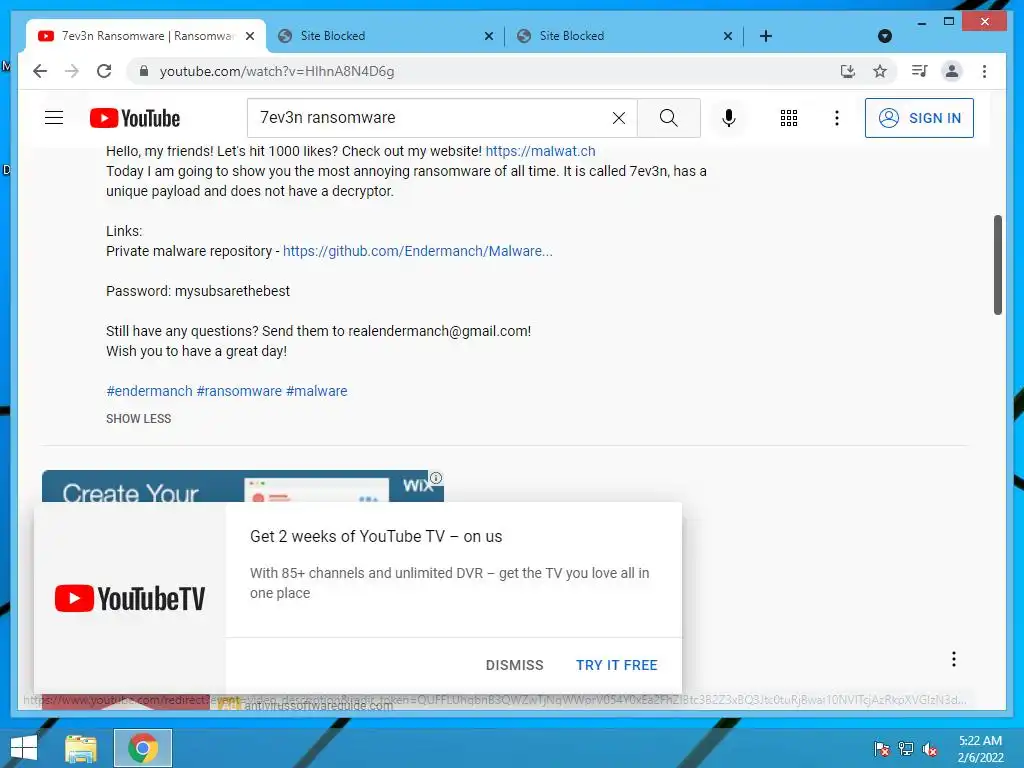Switch to the 7ev3n Ransomware tab

146,36
